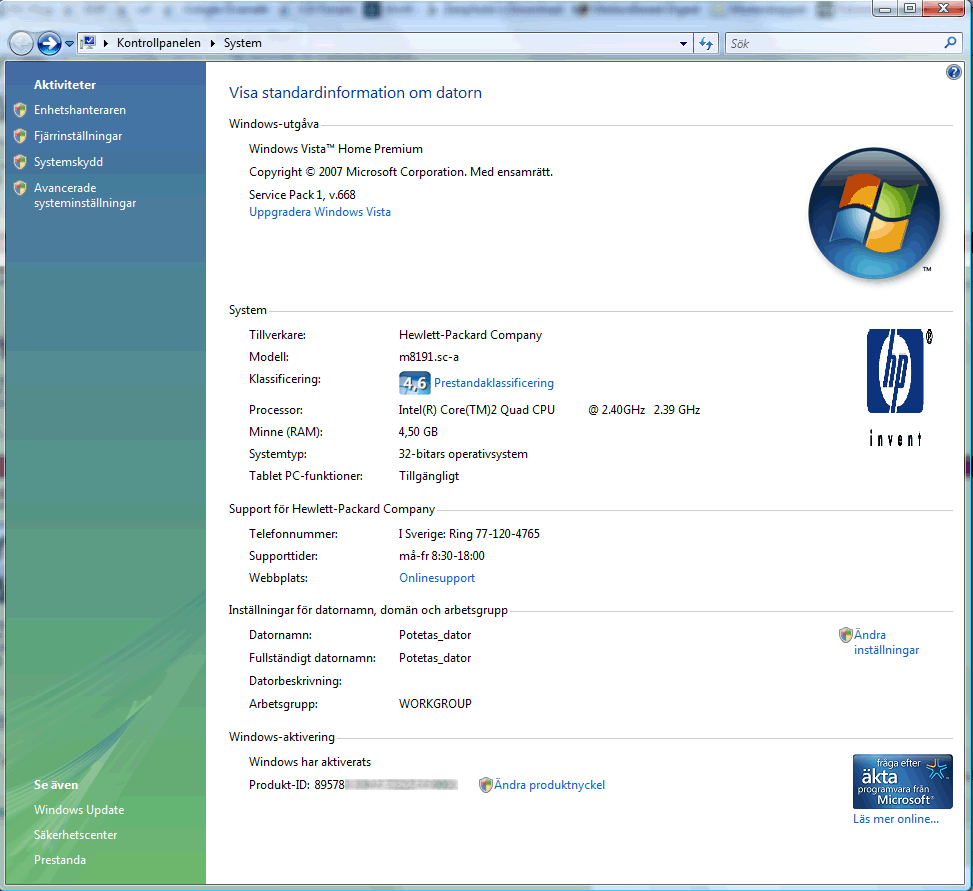Click the Refresh button beside address bar
Screen dimensions: 973x891
[706, 43]
